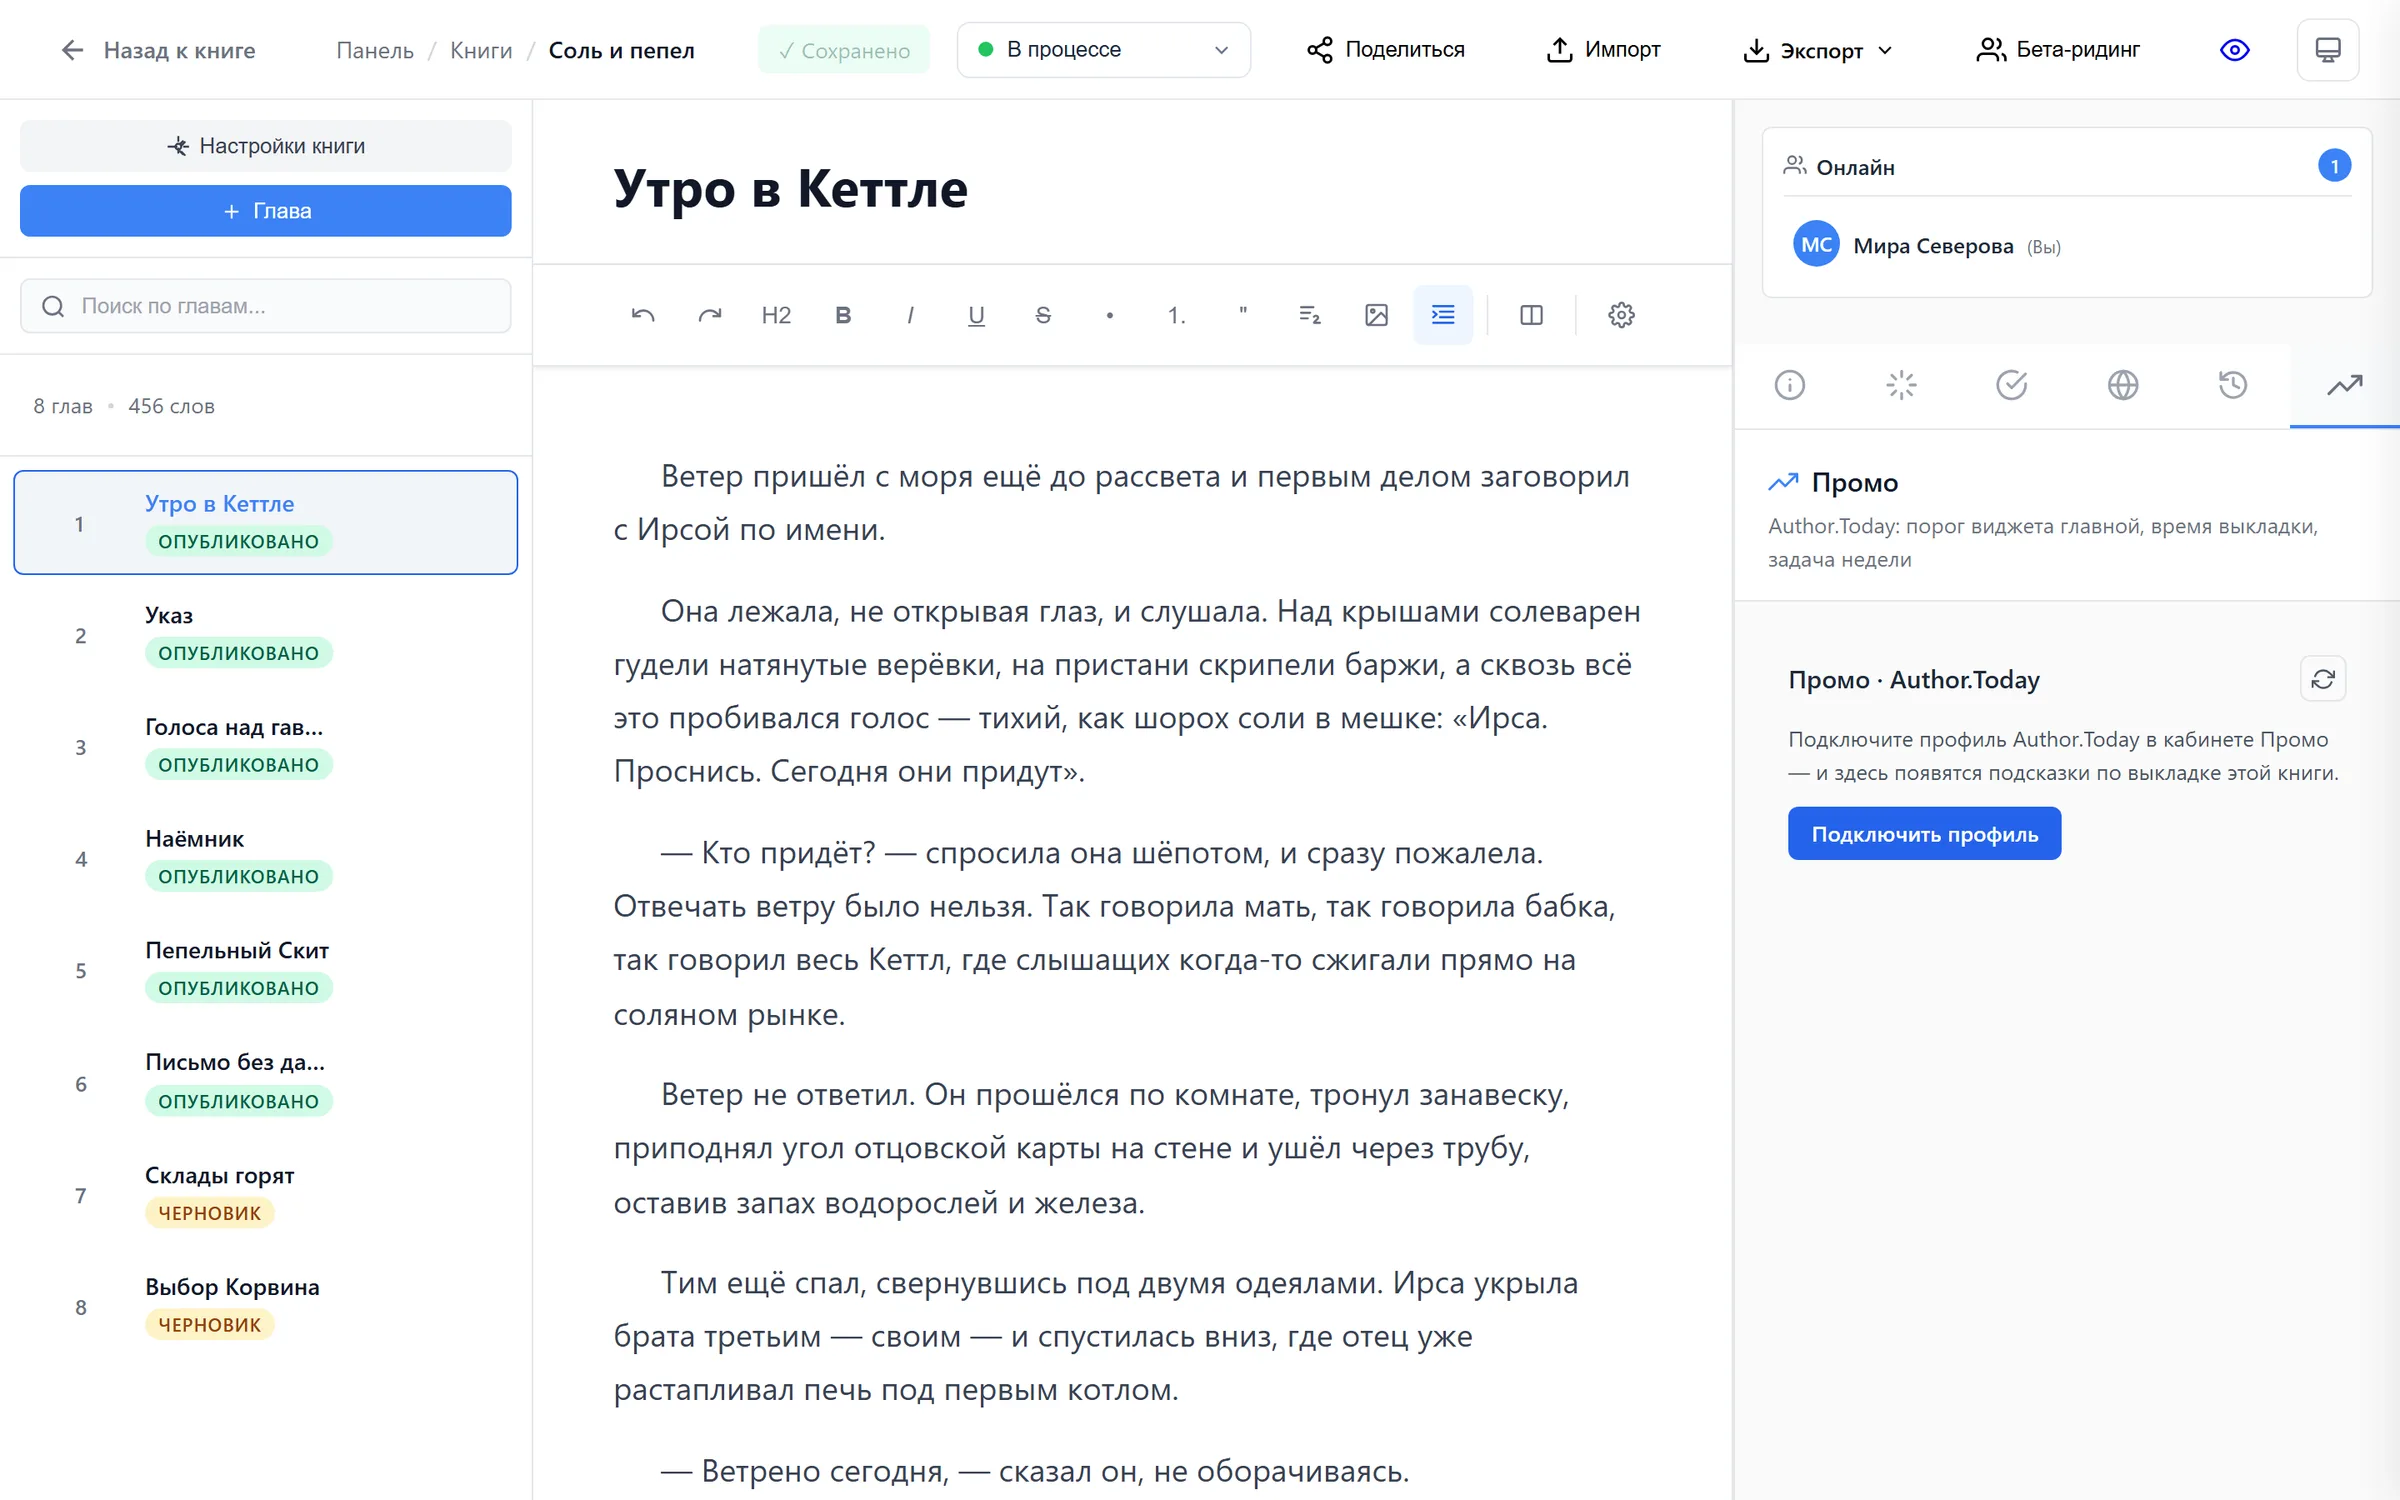Screen dimensions: 2400x1500
Task: Open the Панель breadcrumb
Action: tap(375, 50)
